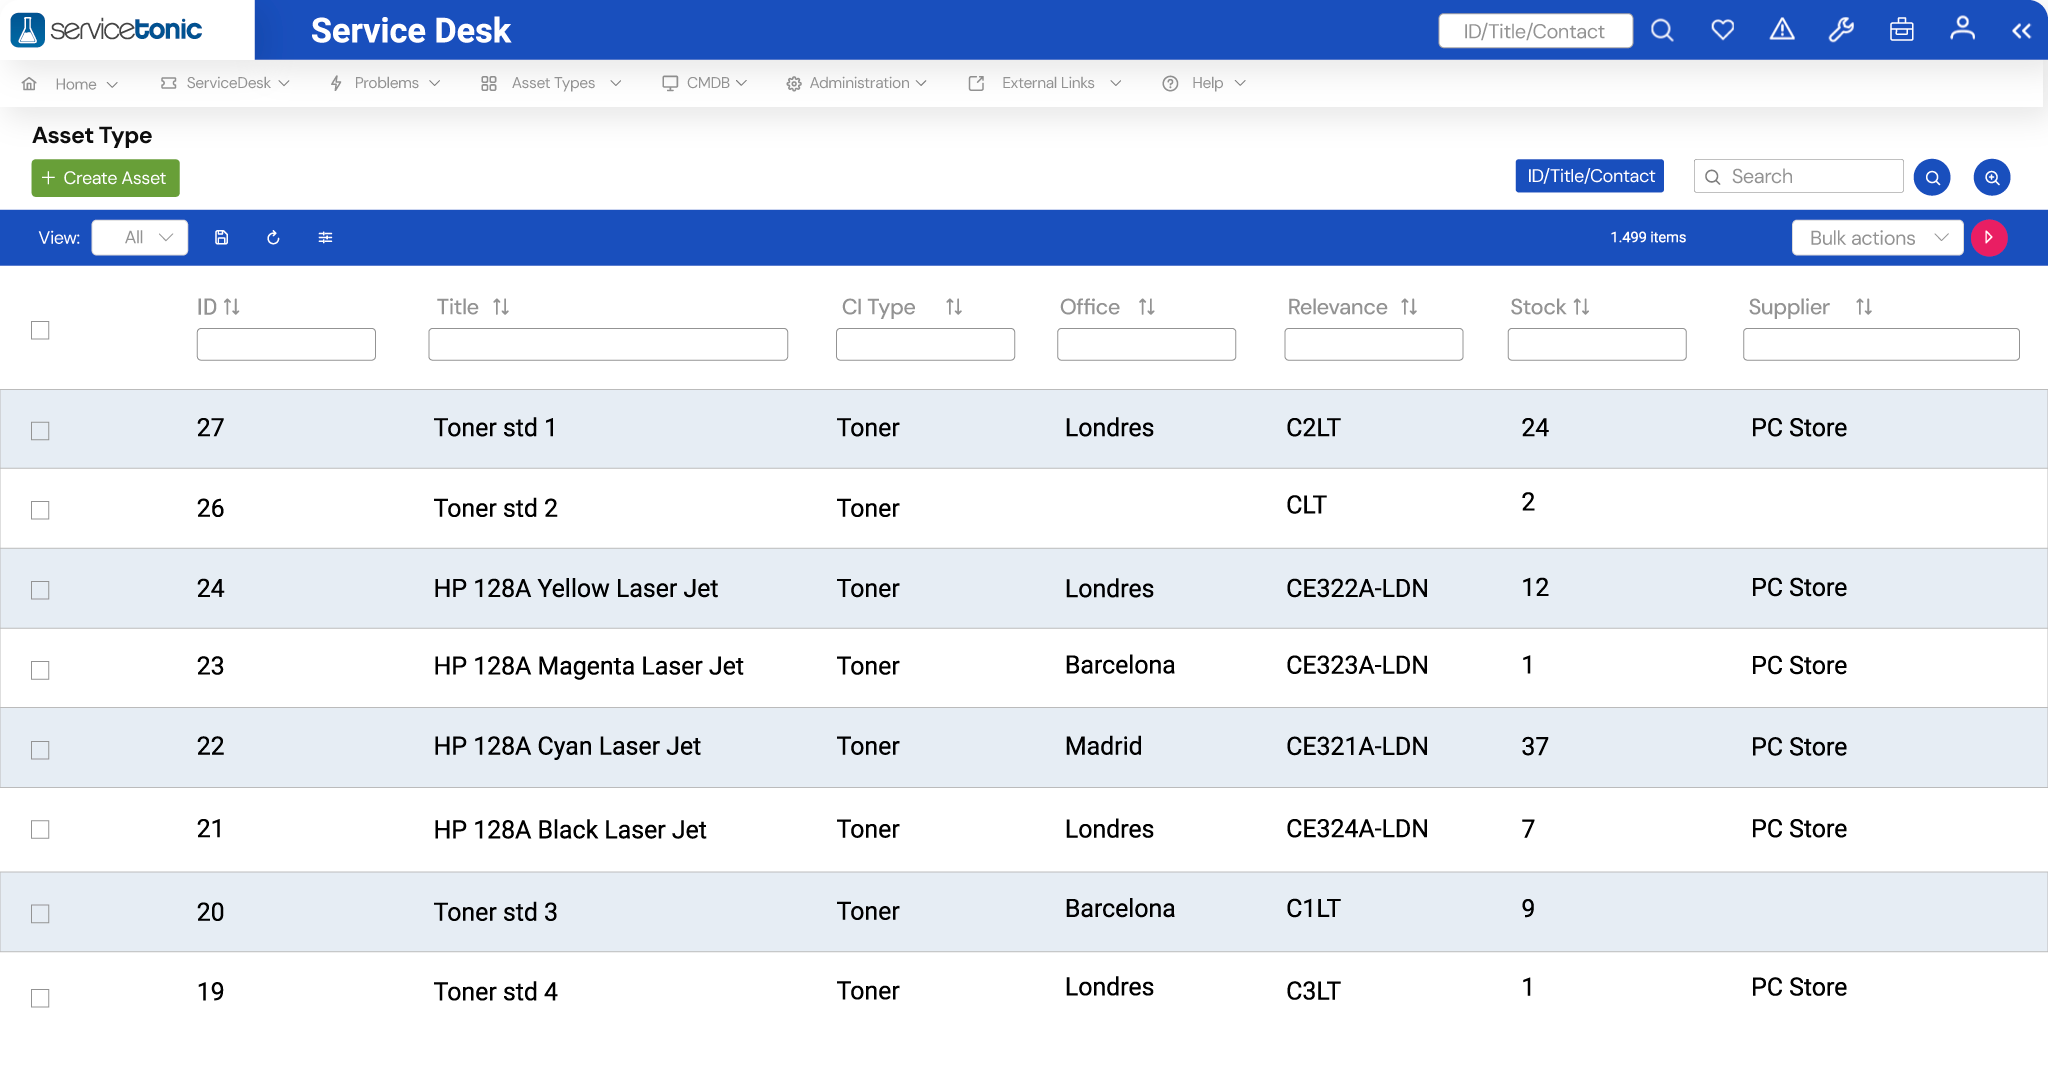Sort by CI Type column arrows
Image resolution: width=2048 pixels, height=1080 pixels.
tap(954, 307)
